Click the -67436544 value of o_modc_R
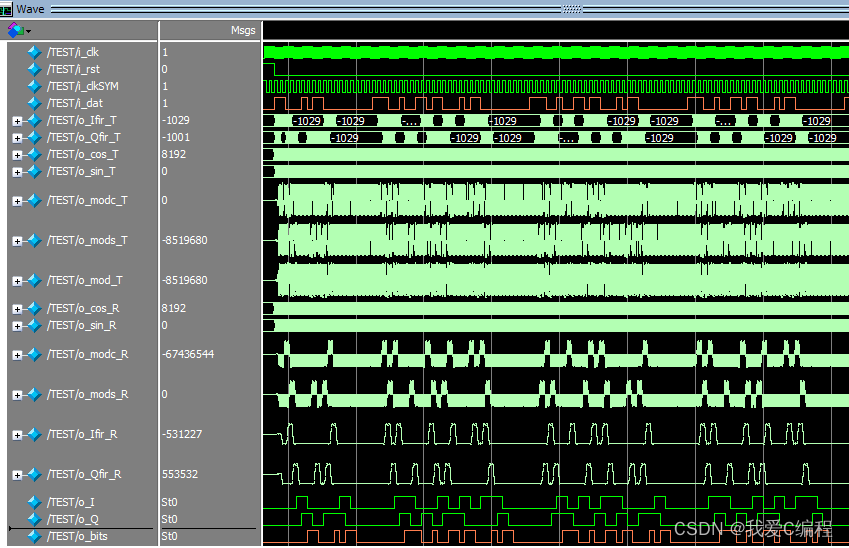 (x=188, y=354)
